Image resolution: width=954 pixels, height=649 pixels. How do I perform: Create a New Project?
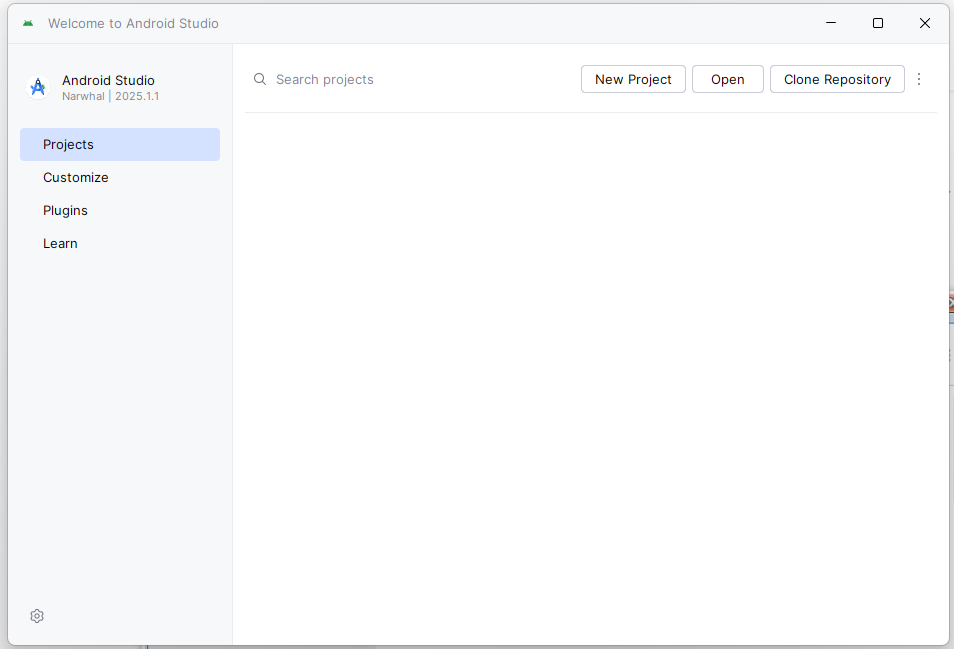tap(633, 79)
